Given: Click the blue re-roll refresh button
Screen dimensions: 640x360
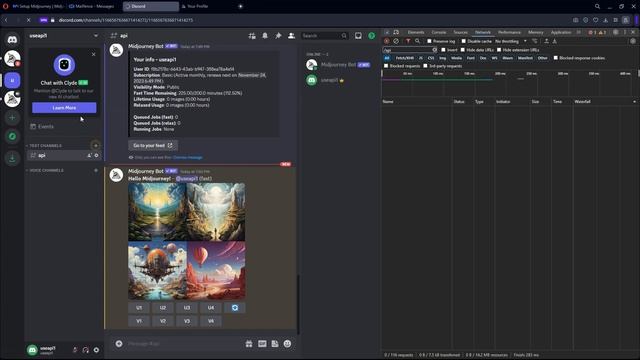Looking at the screenshot, I should [x=235, y=308].
